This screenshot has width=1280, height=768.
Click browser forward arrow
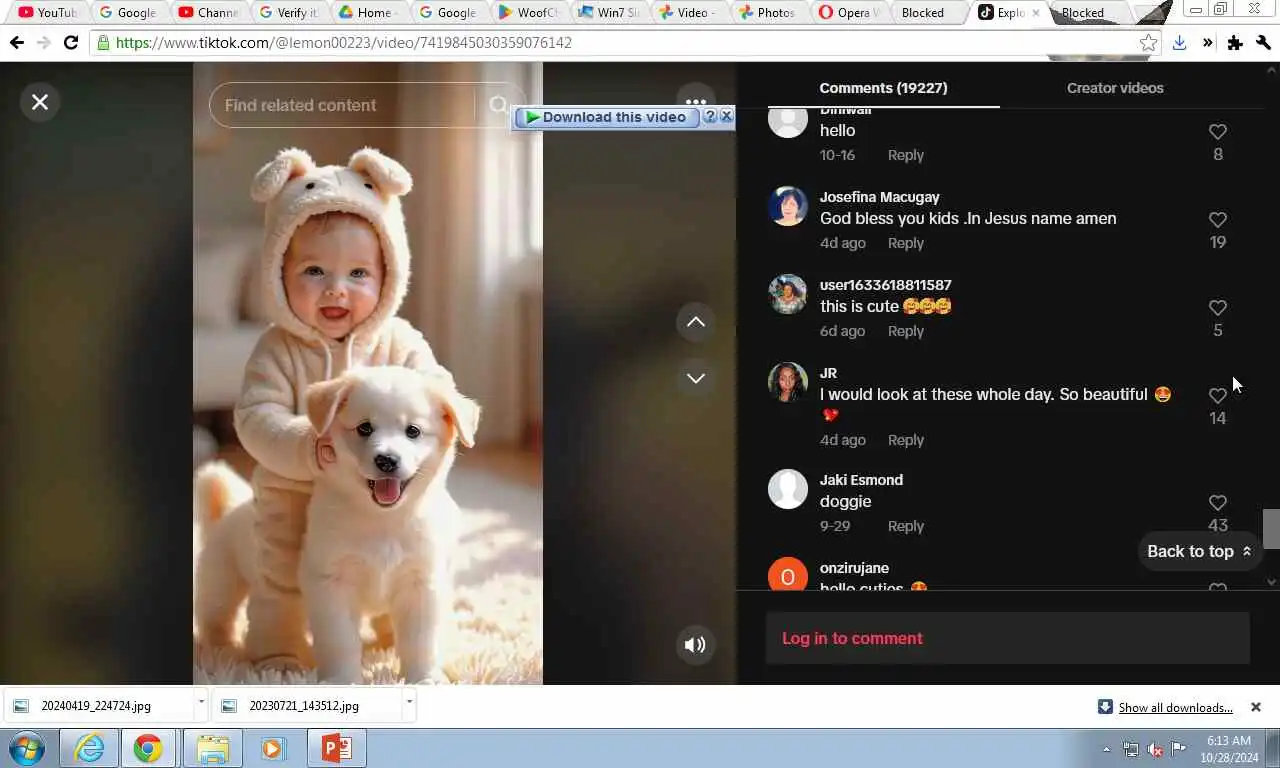pyautogui.click(x=43, y=43)
